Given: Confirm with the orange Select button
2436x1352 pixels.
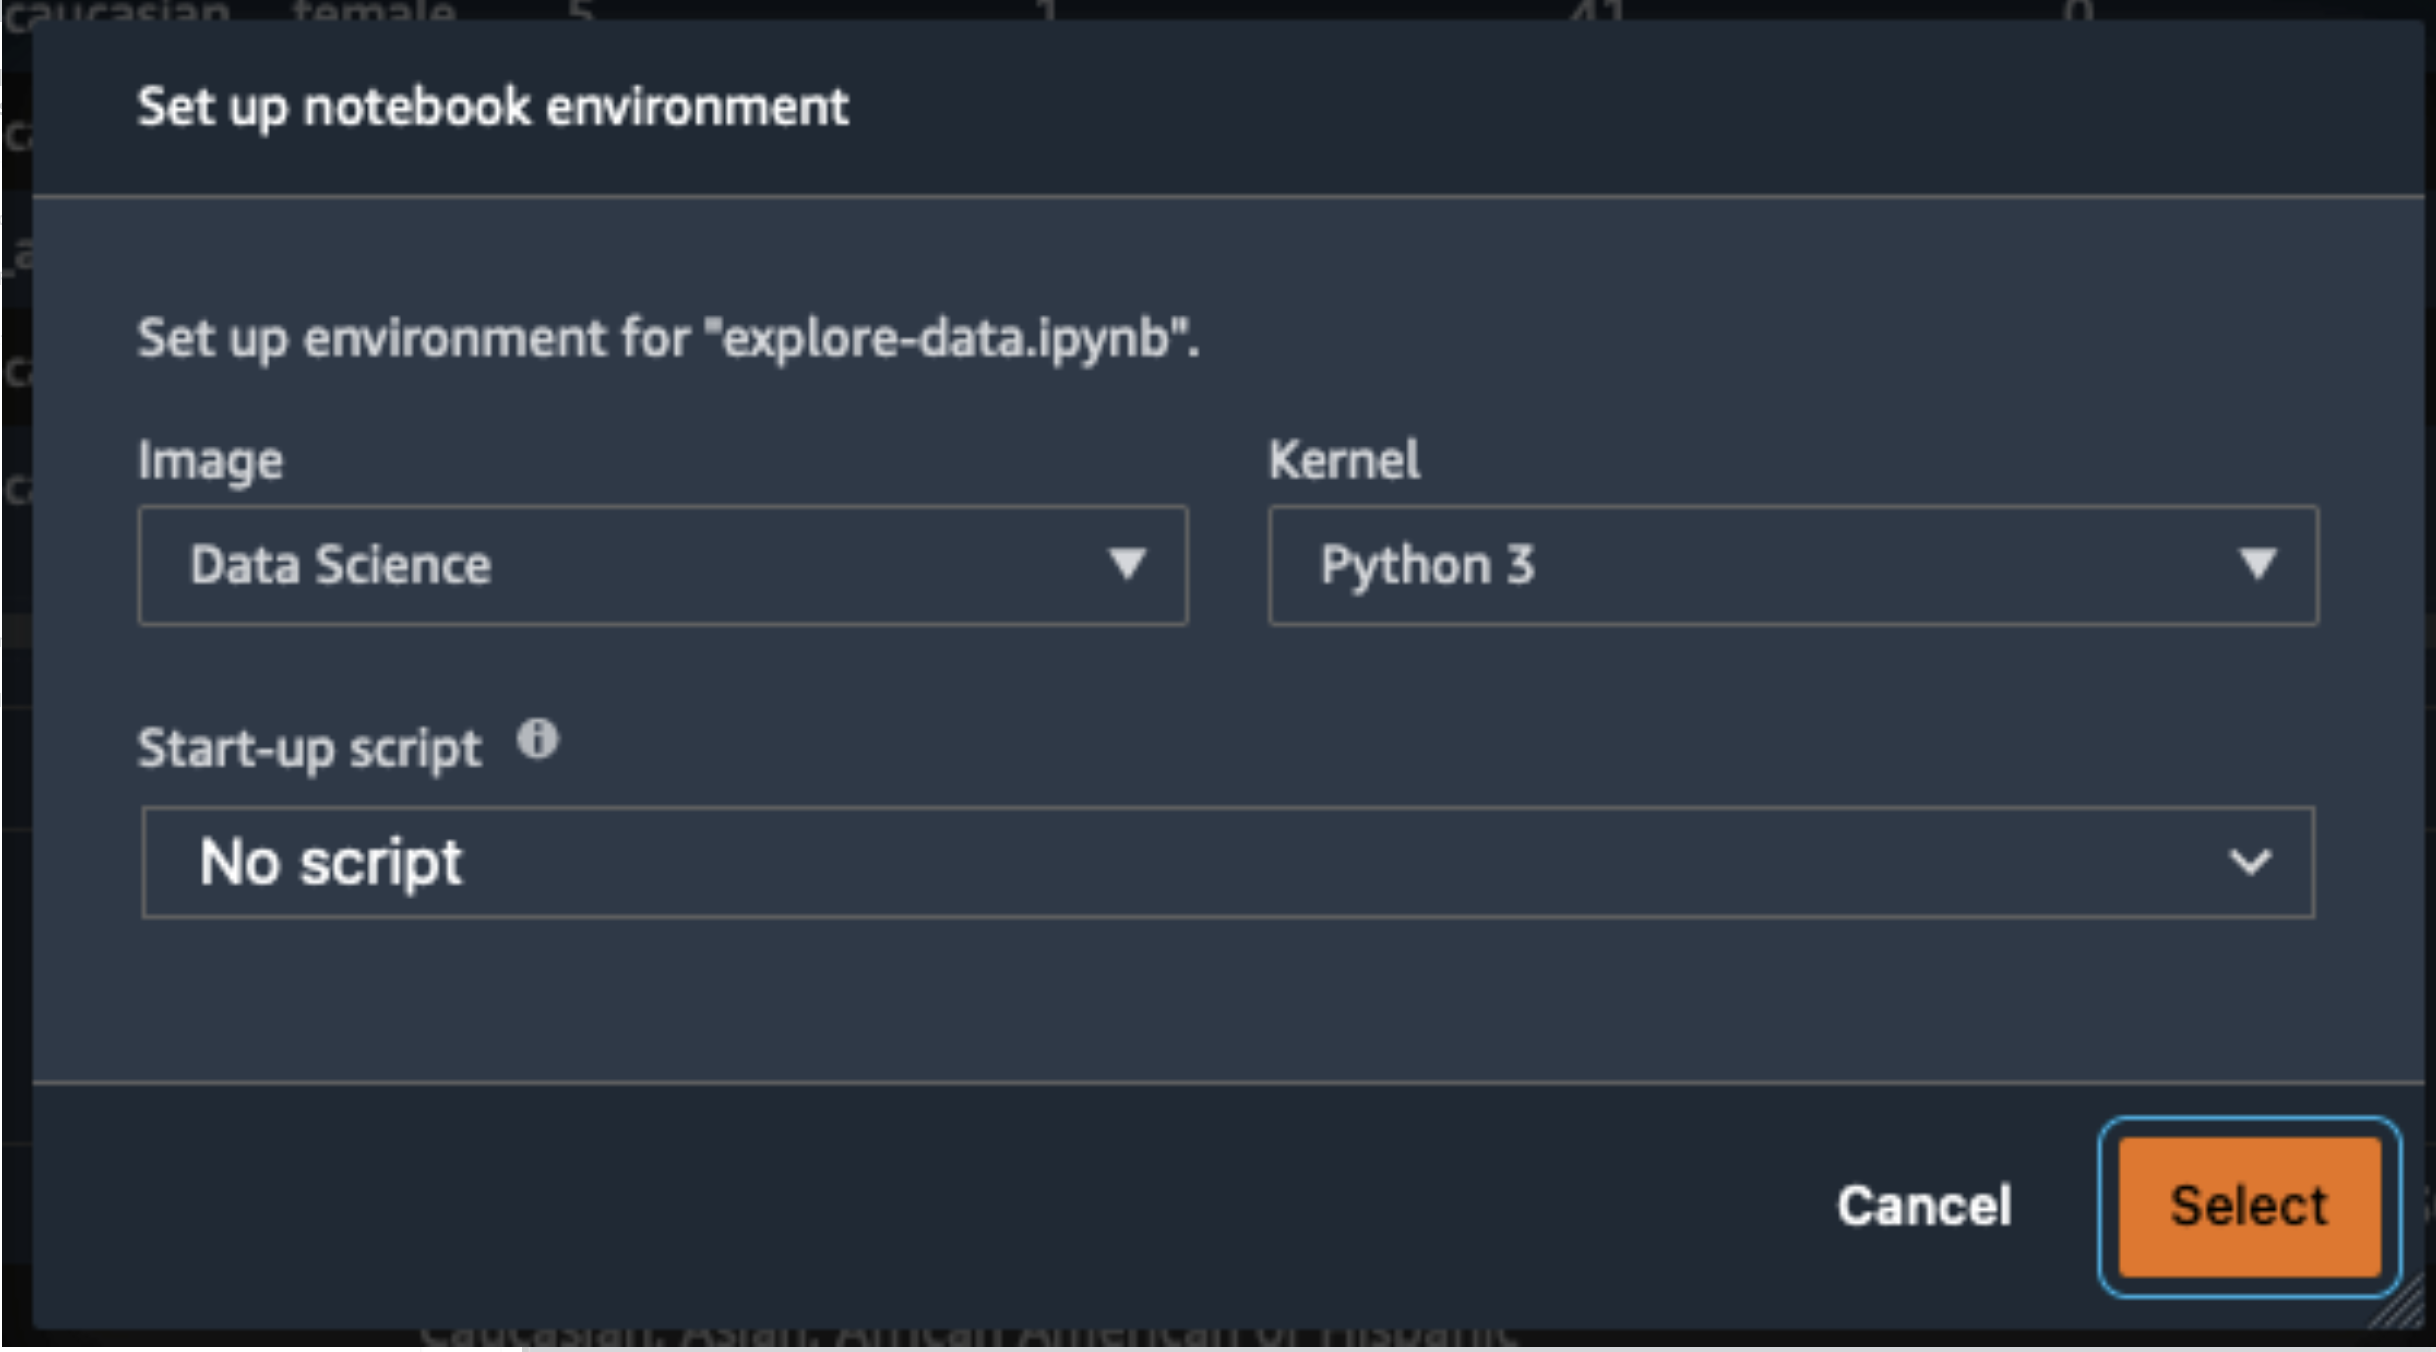Looking at the screenshot, I should click(x=2250, y=1207).
